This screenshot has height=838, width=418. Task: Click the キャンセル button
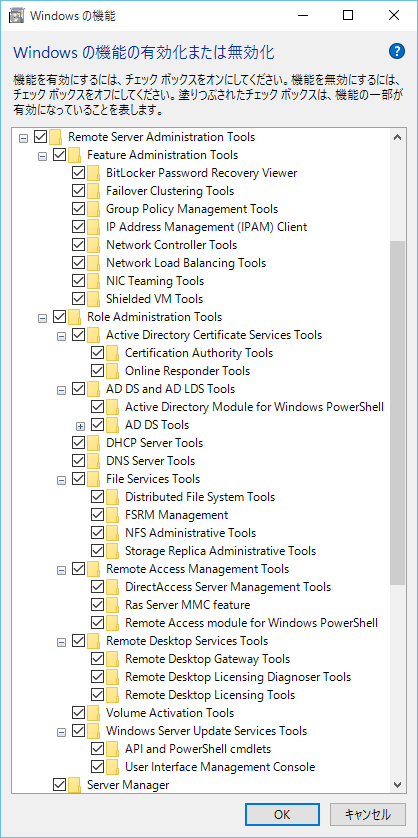pos(367,814)
